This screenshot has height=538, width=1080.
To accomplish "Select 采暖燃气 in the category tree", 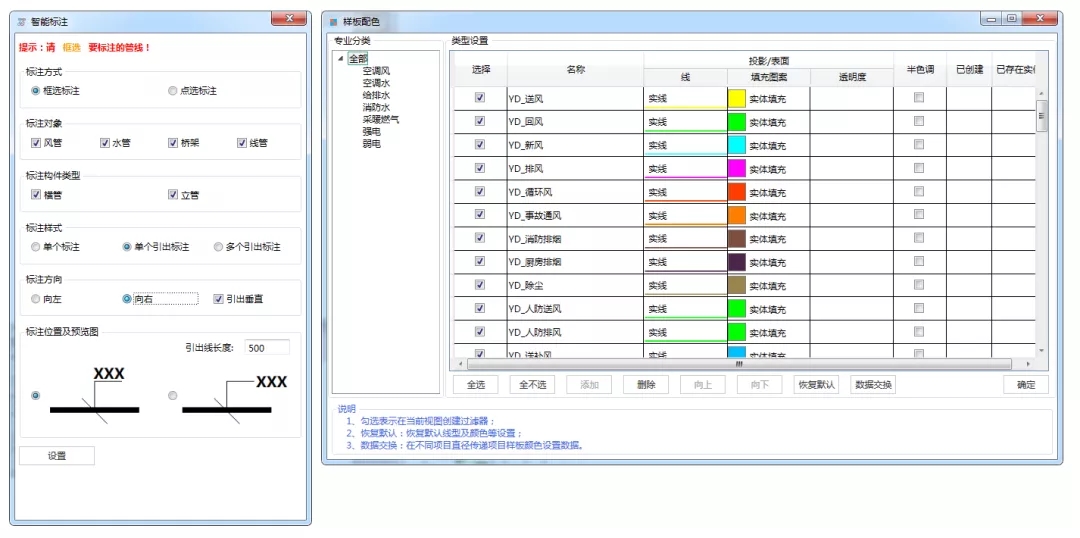I will pyautogui.click(x=381, y=119).
